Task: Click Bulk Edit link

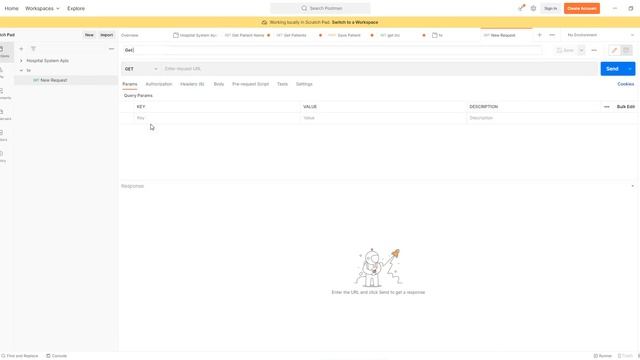Action: coord(626,107)
